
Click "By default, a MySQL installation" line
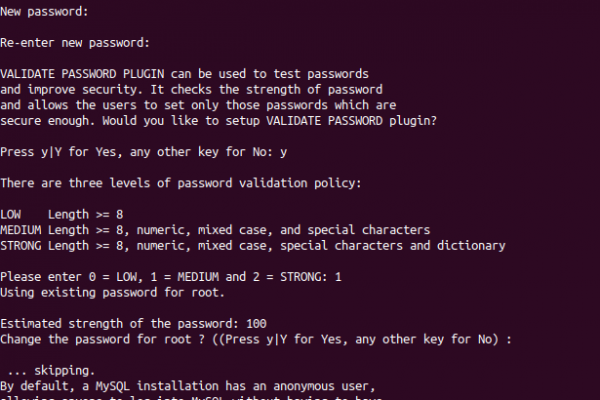[x=188, y=386]
